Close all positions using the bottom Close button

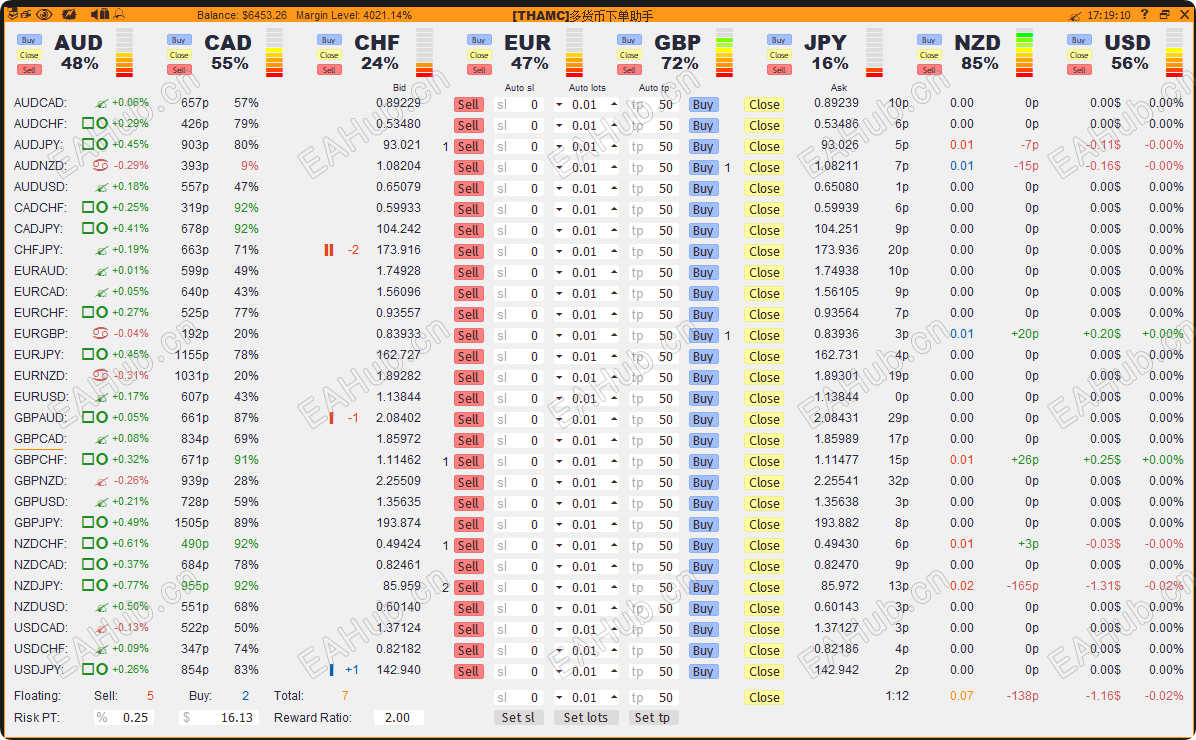[x=764, y=697]
